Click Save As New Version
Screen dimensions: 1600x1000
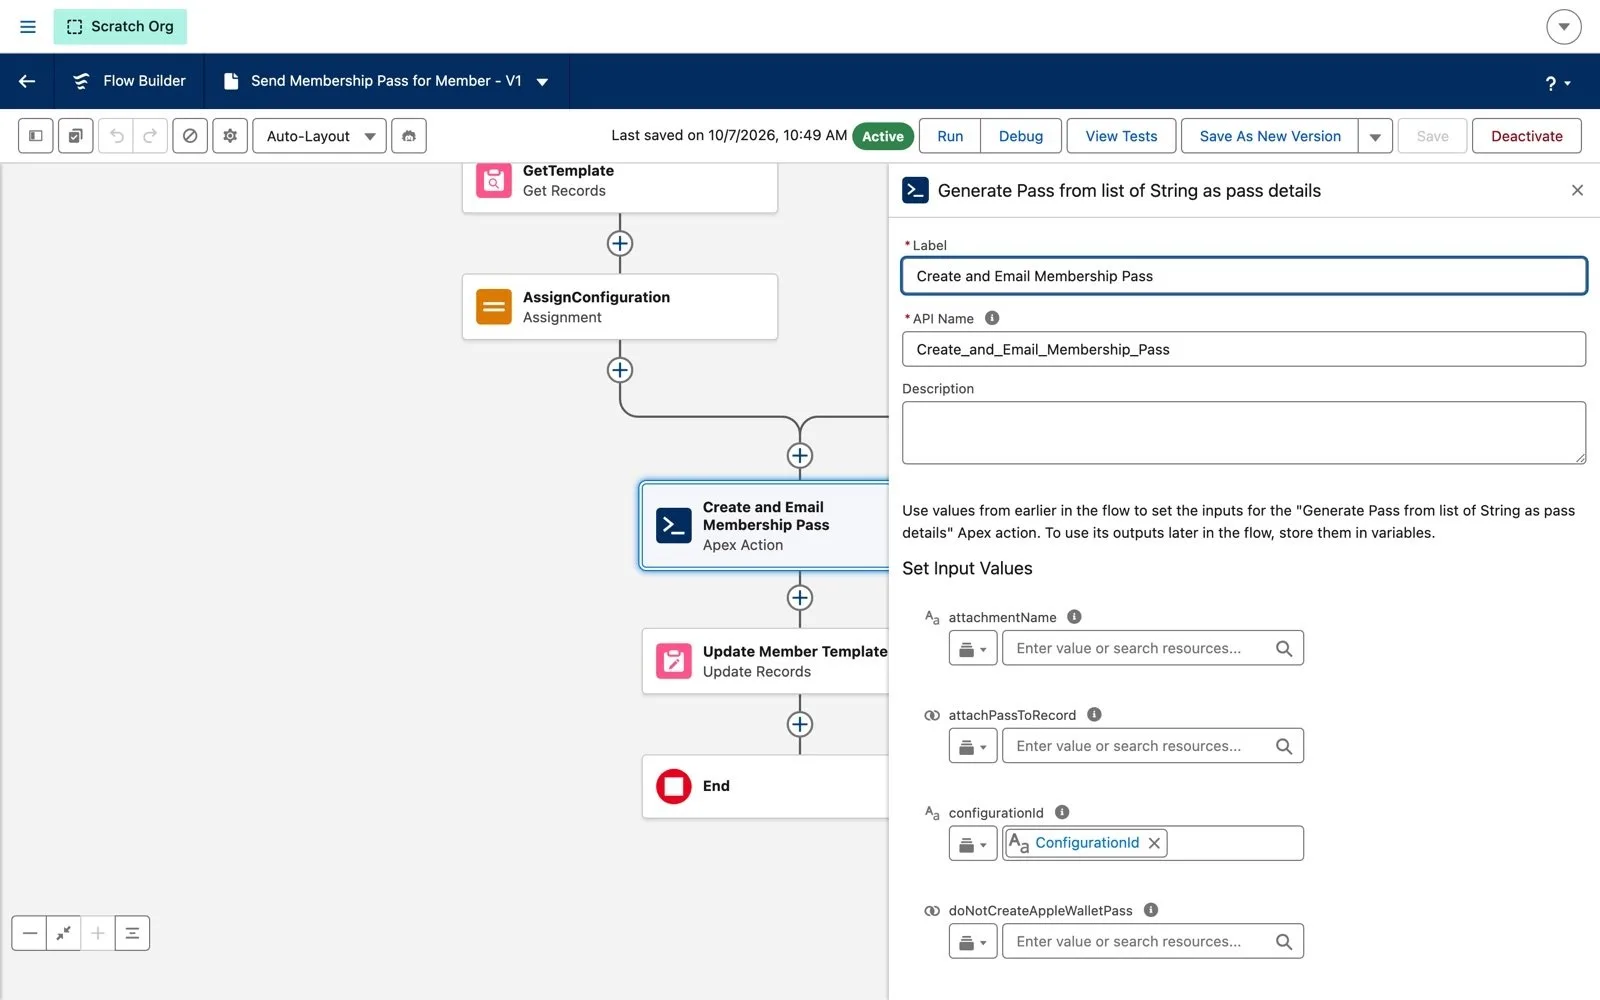click(1270, 136)
